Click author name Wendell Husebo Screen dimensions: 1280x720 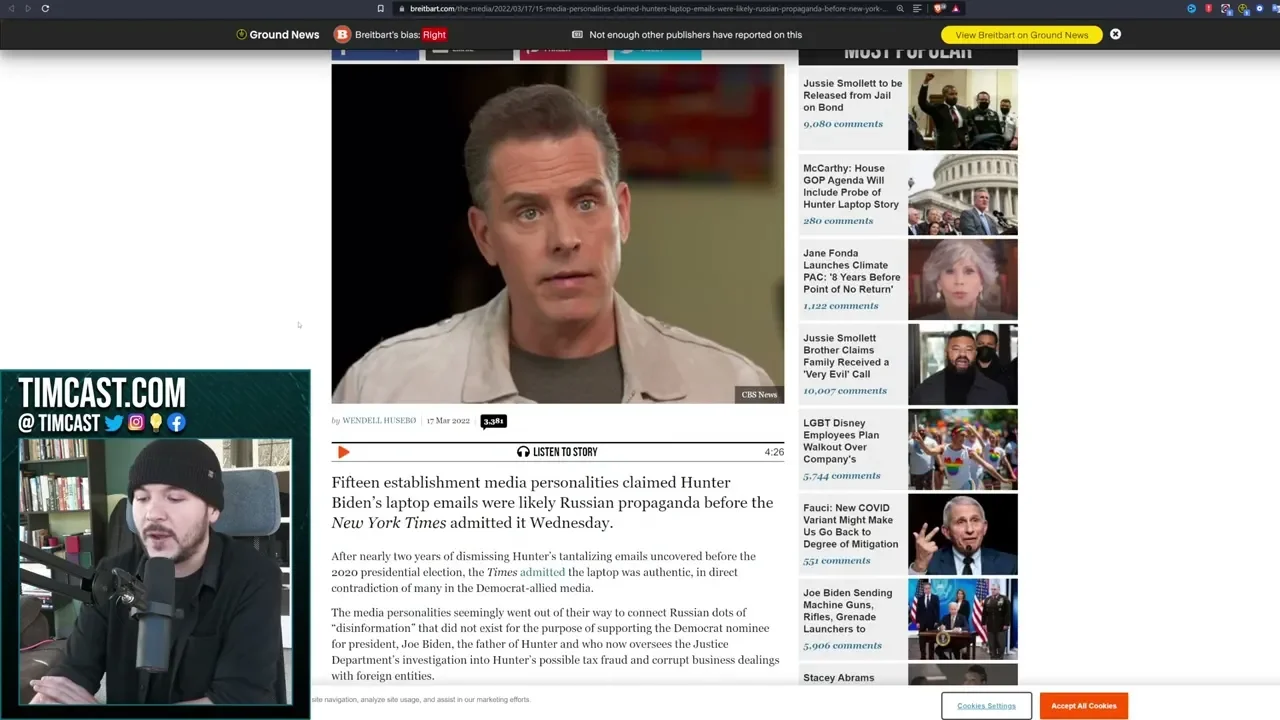379,421
